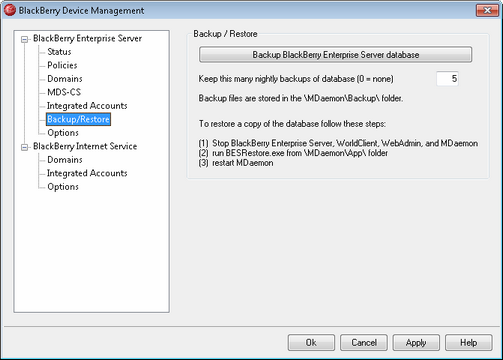503x360 pixels.
Task: Apply the backup settings
Action: point(416,343)
